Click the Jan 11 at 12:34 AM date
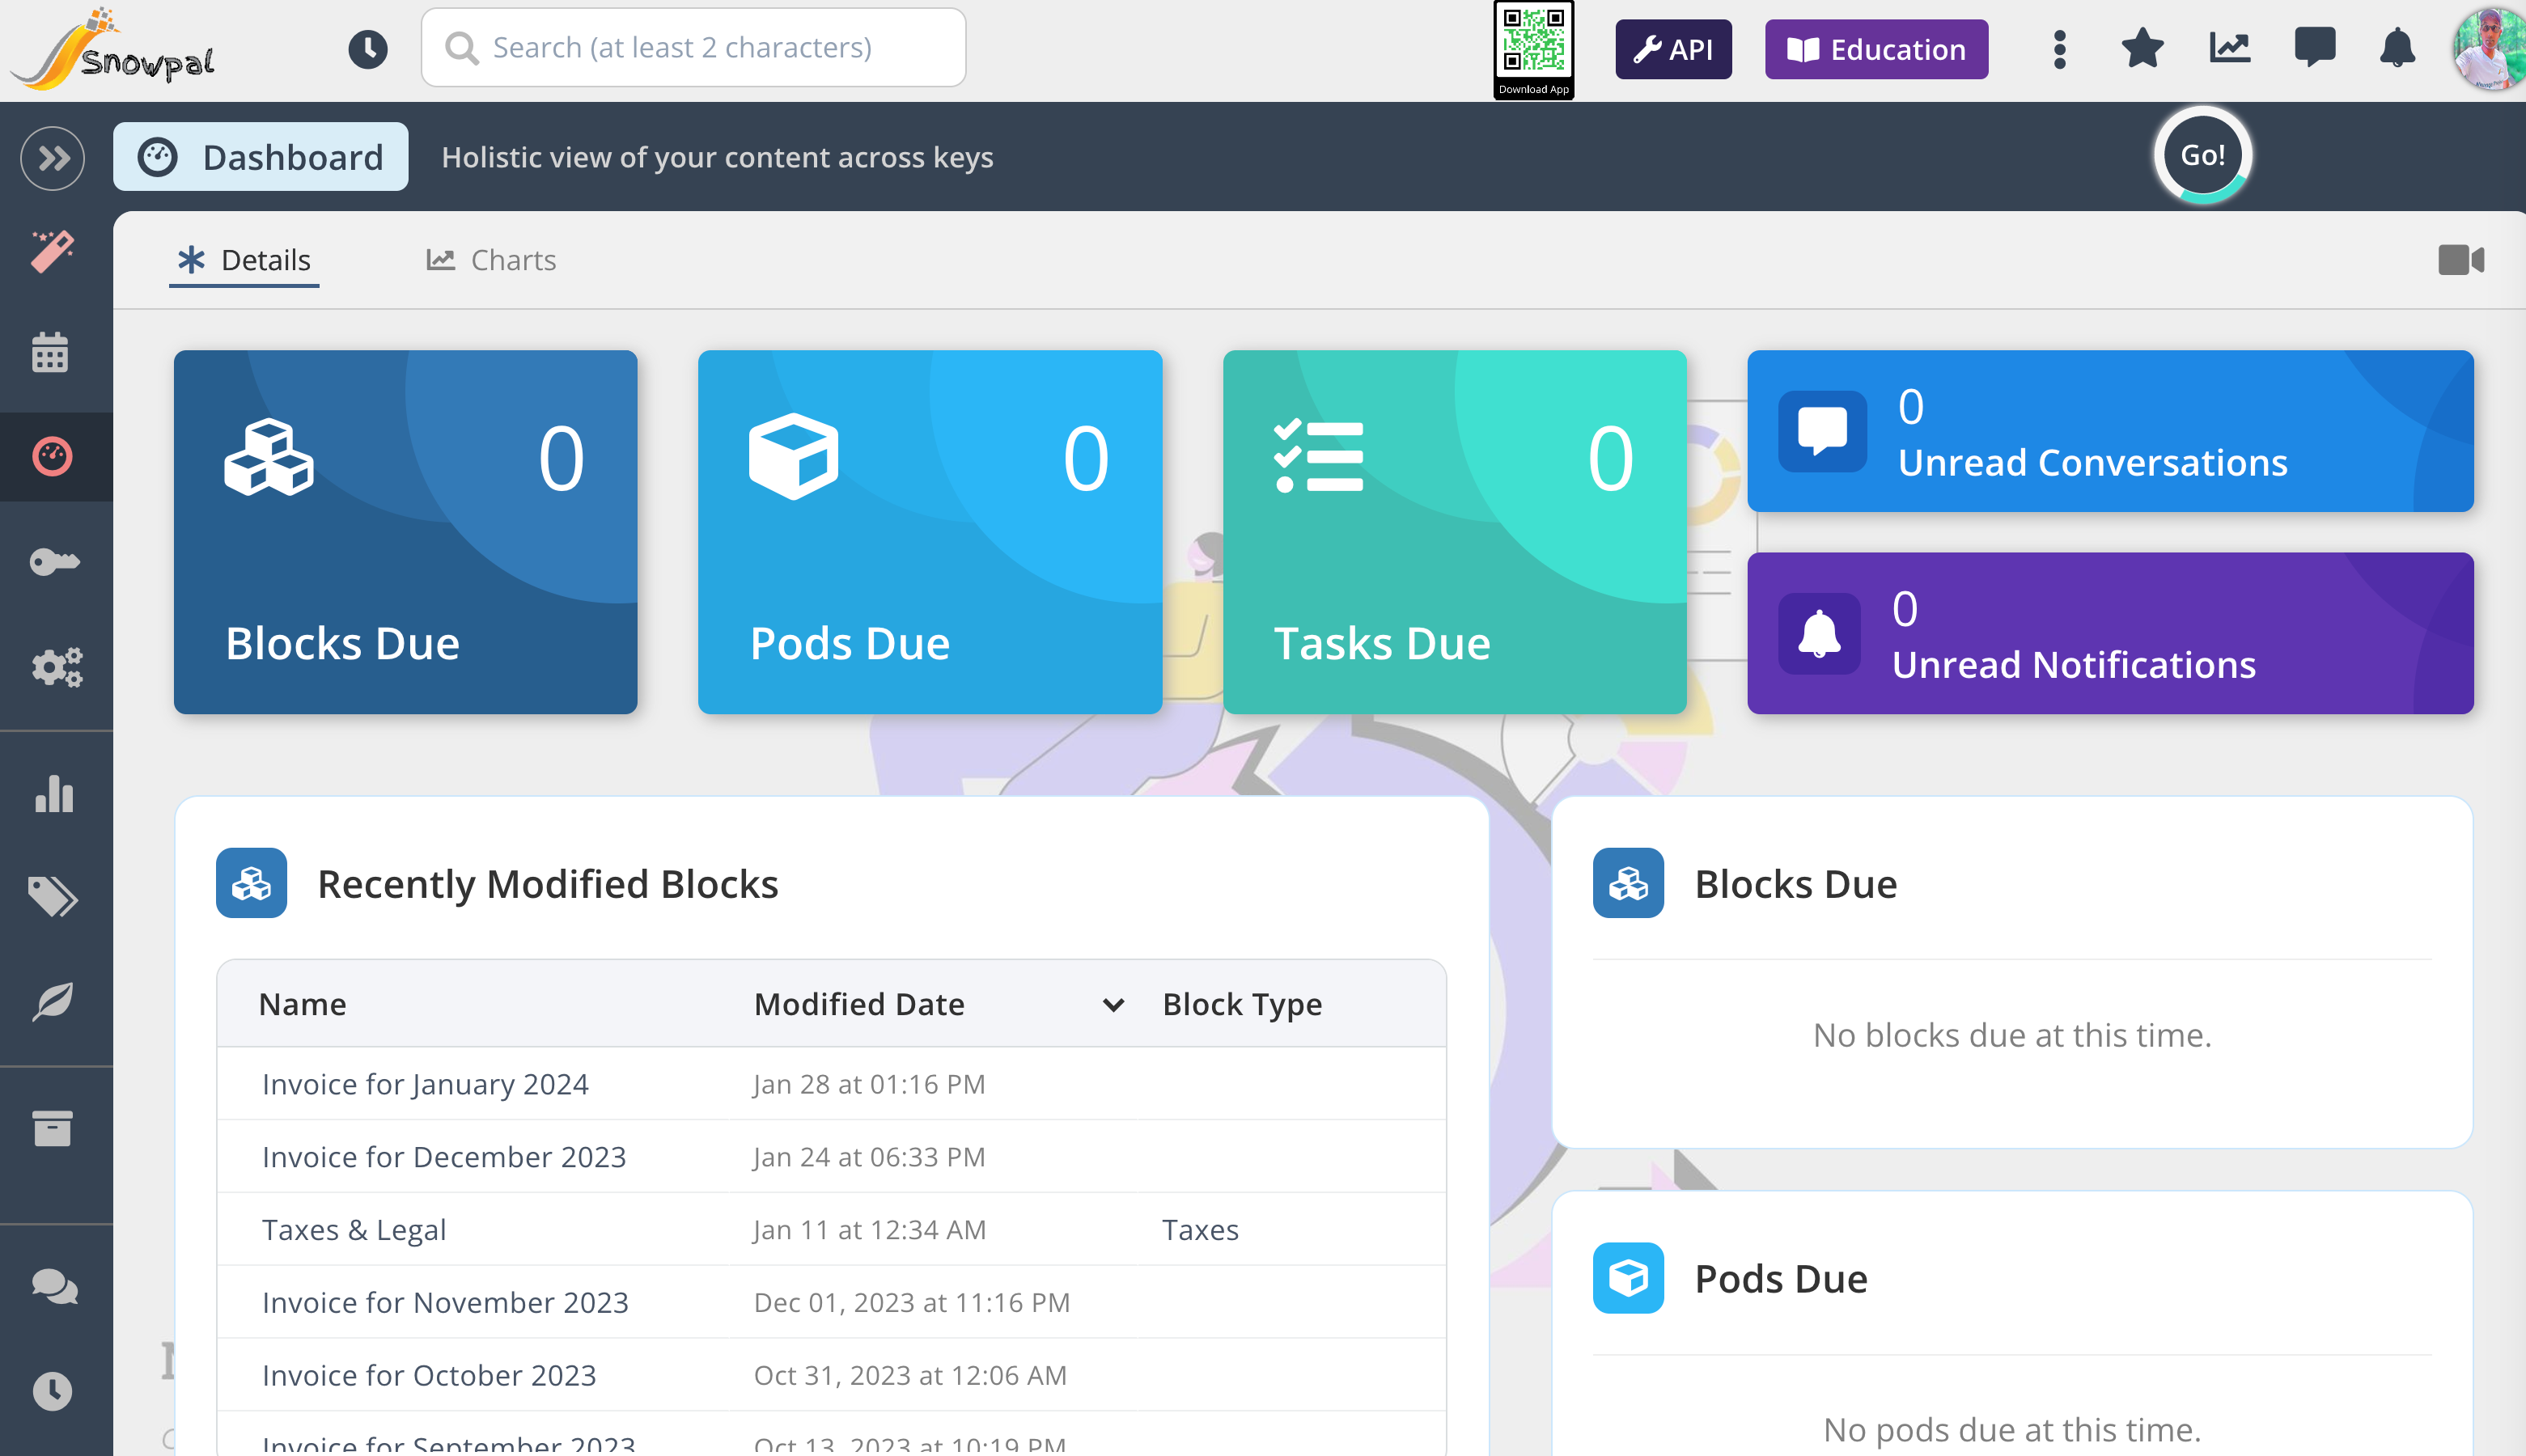The width and height of the screenshot is (2526, 1456). (x=870, y=1230)
